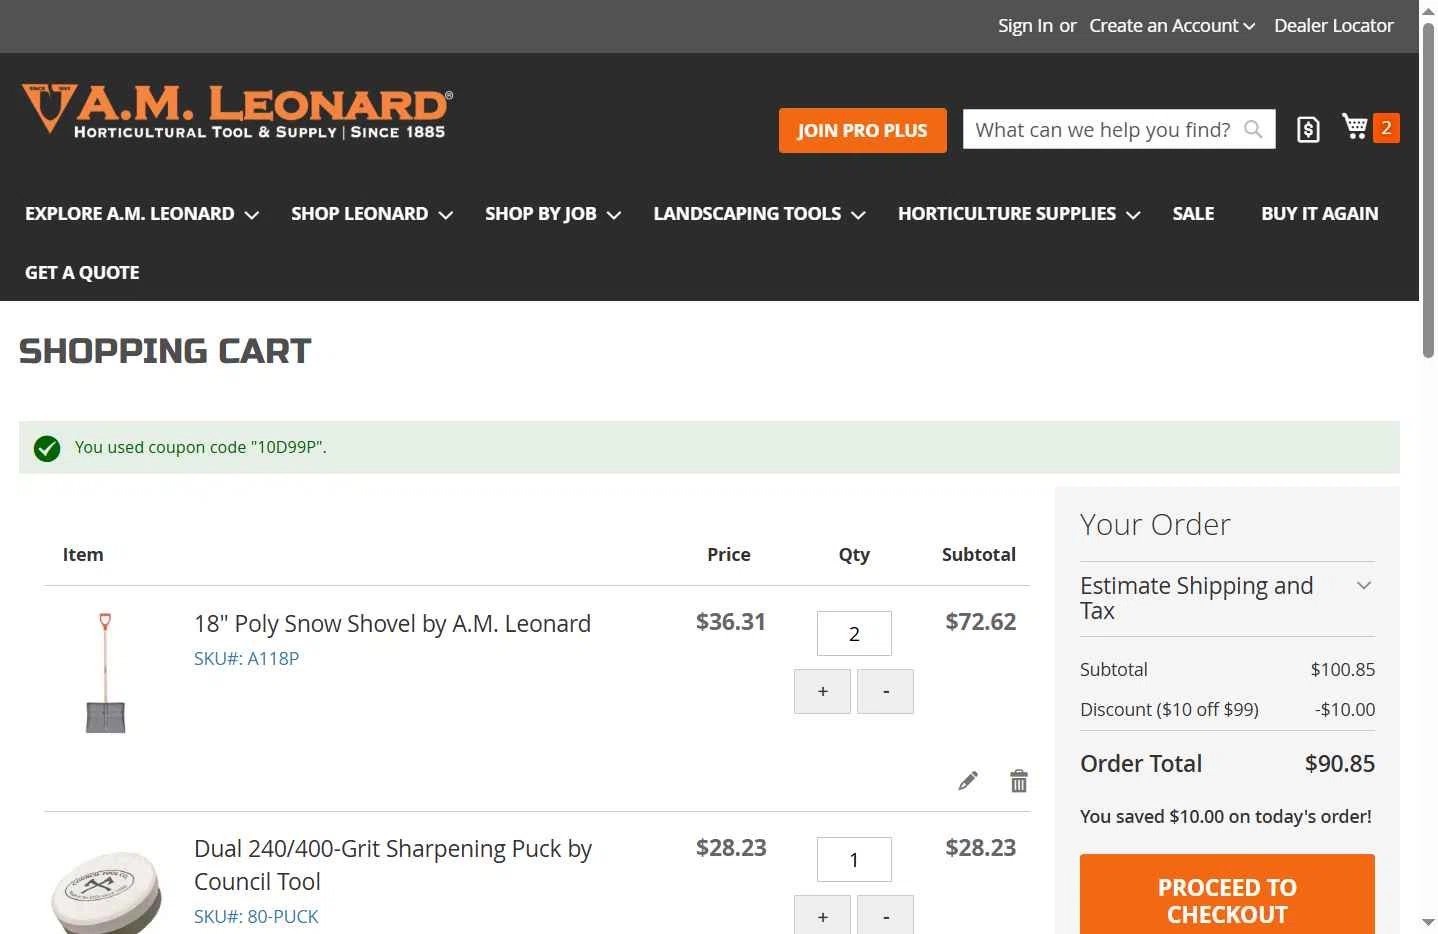Click the Your Order heading
This screenshot has width=1438, height=934.
tap(1155, 524)
